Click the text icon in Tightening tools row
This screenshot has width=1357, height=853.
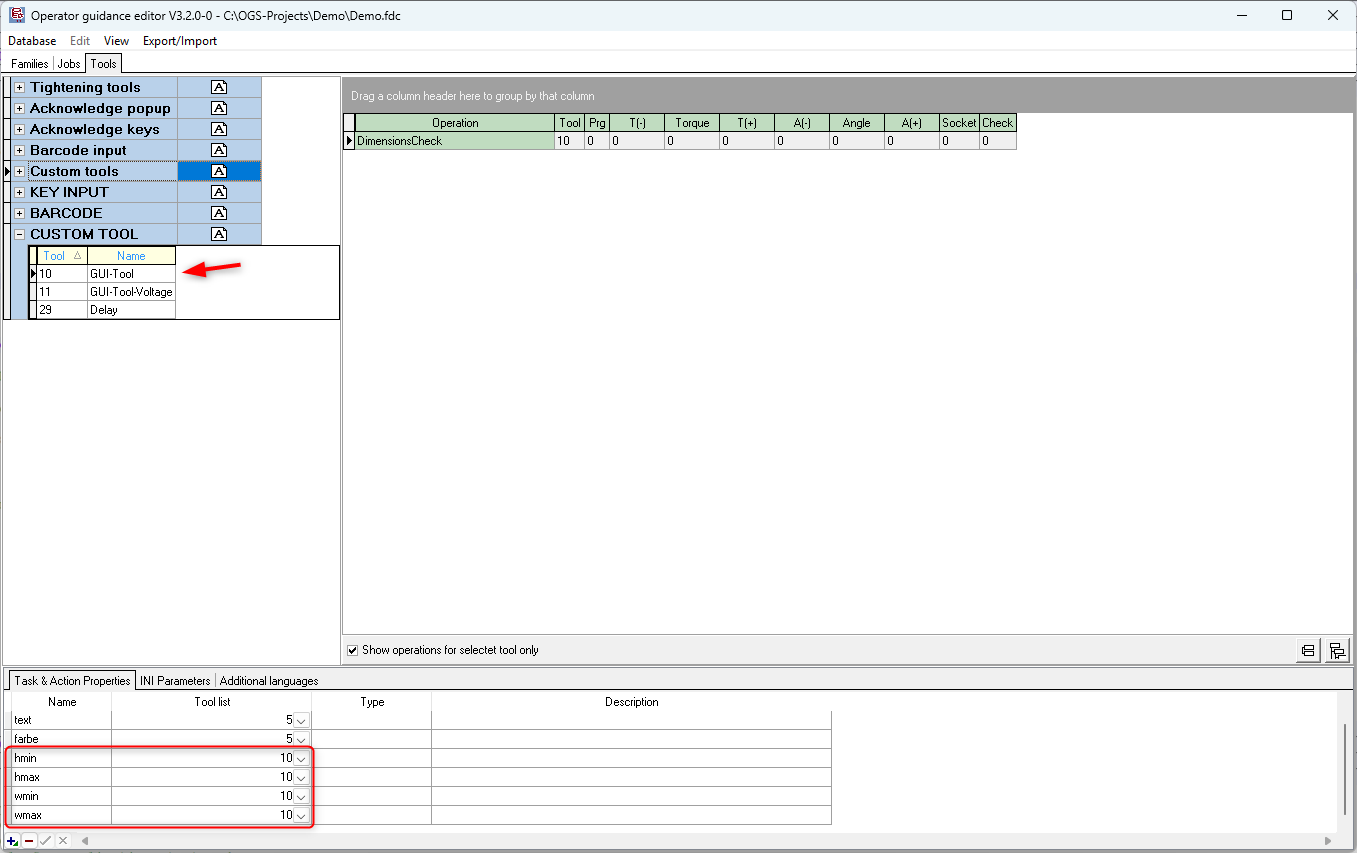click(219, 87)
